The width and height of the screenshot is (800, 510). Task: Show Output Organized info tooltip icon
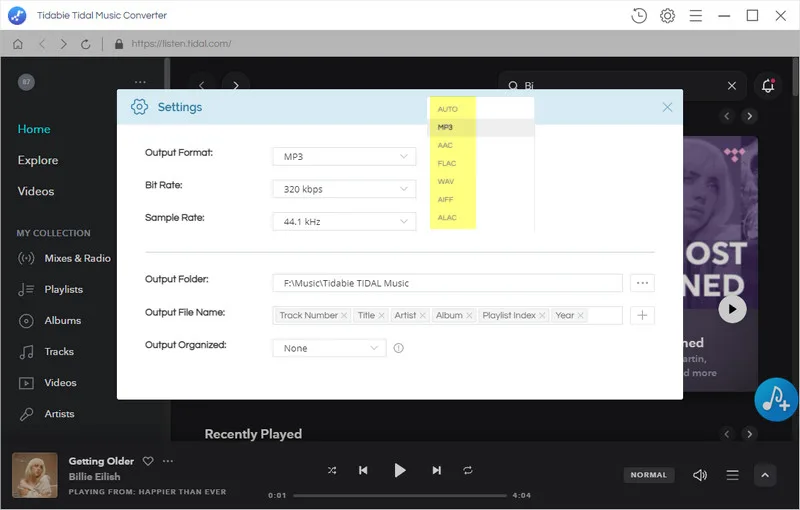398,348
